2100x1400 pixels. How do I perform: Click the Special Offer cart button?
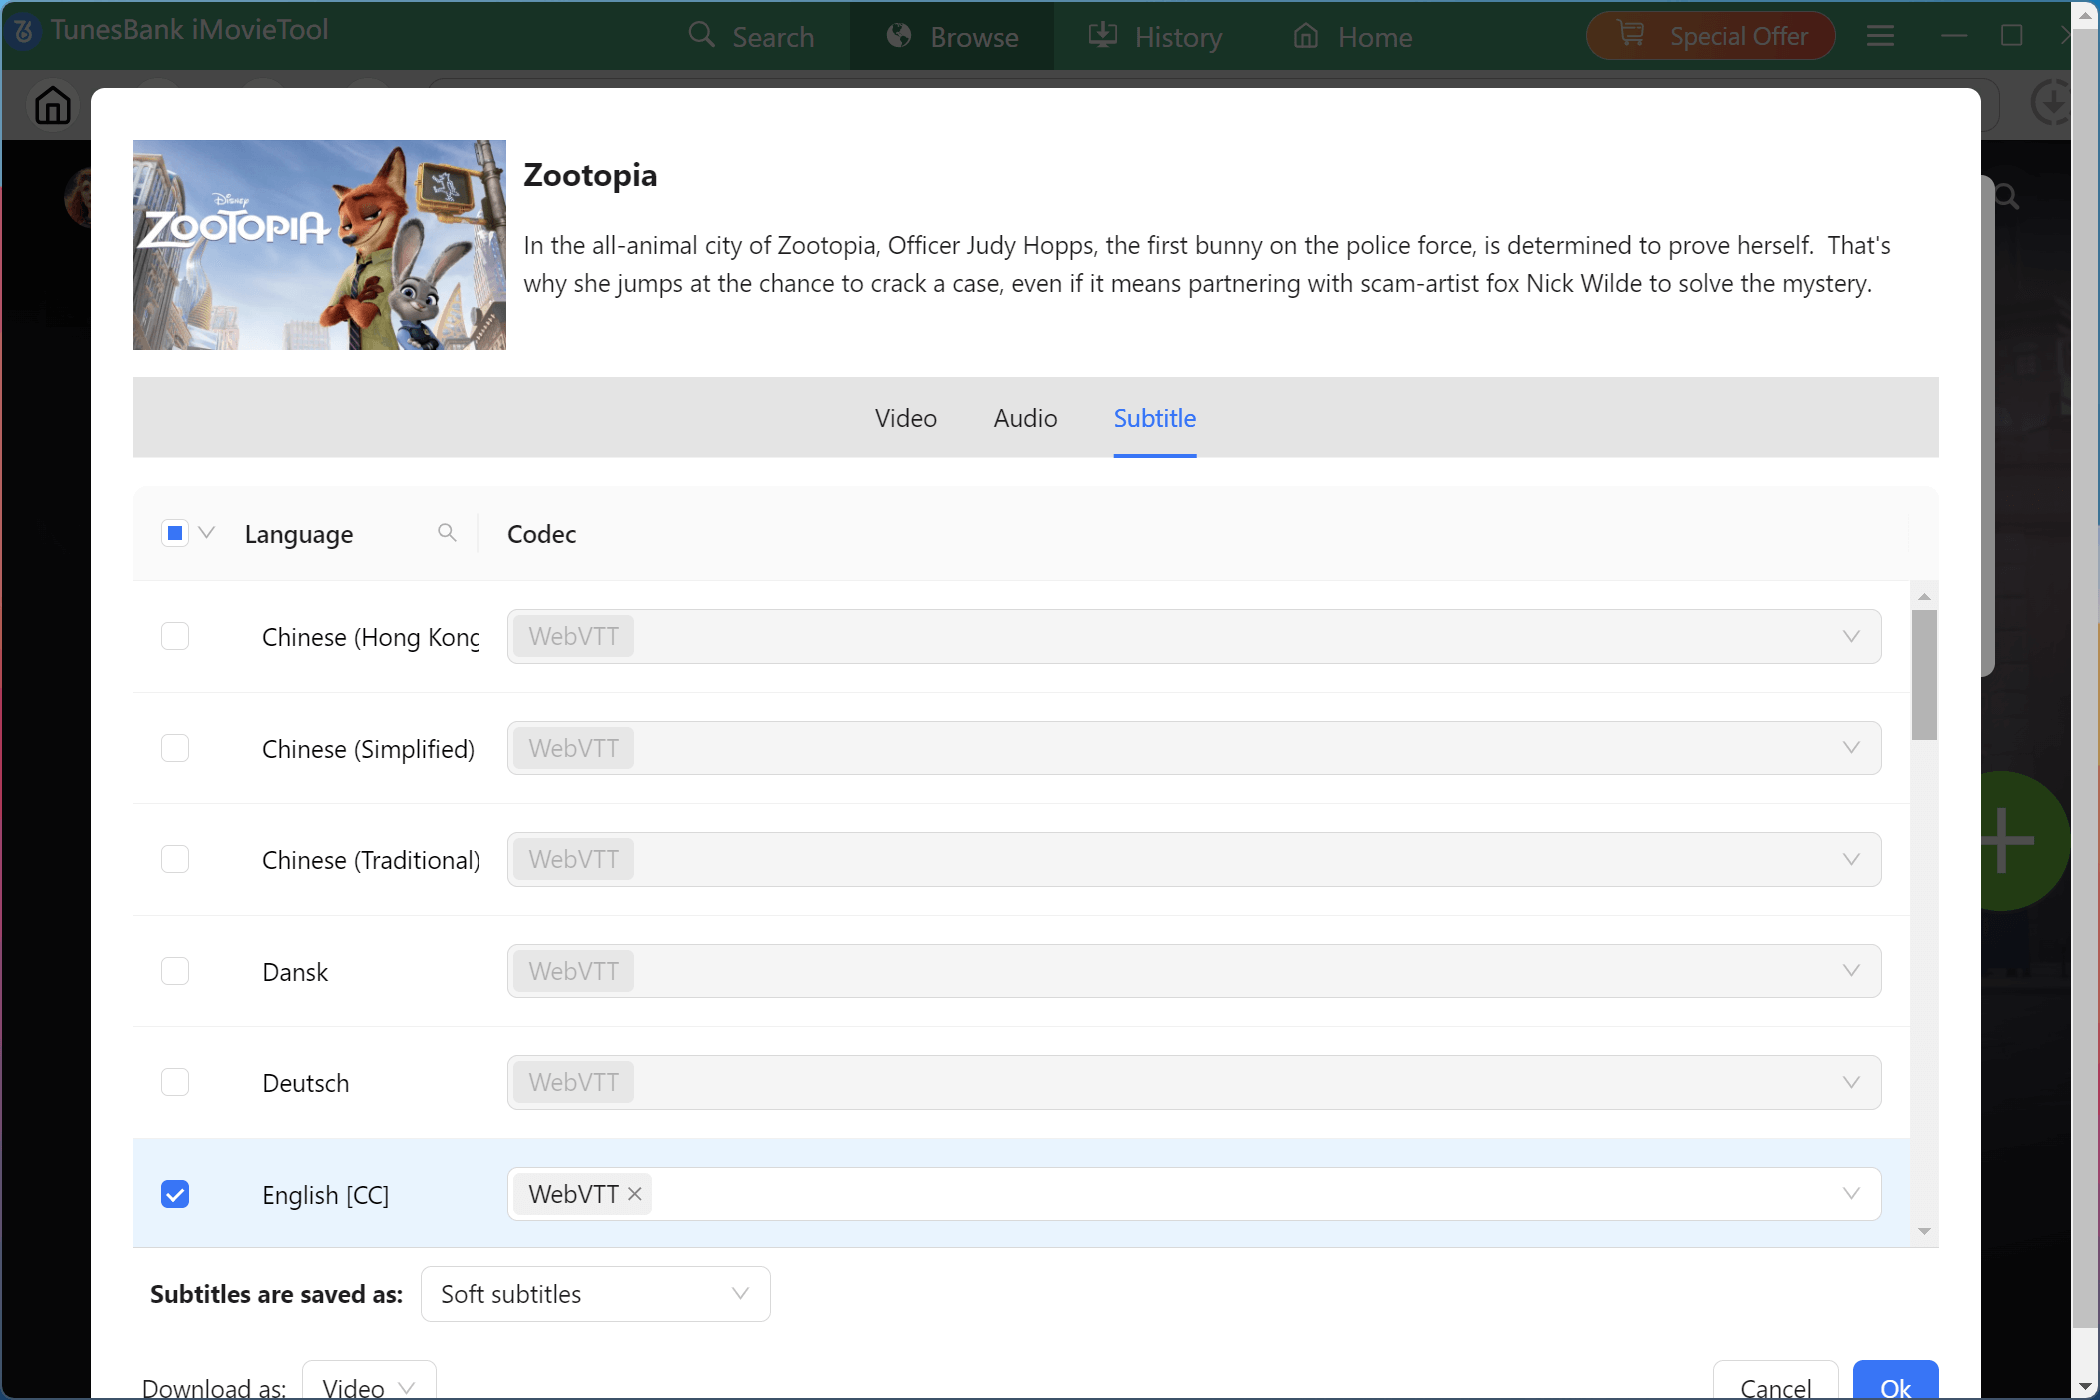[x=1710, y=37]
